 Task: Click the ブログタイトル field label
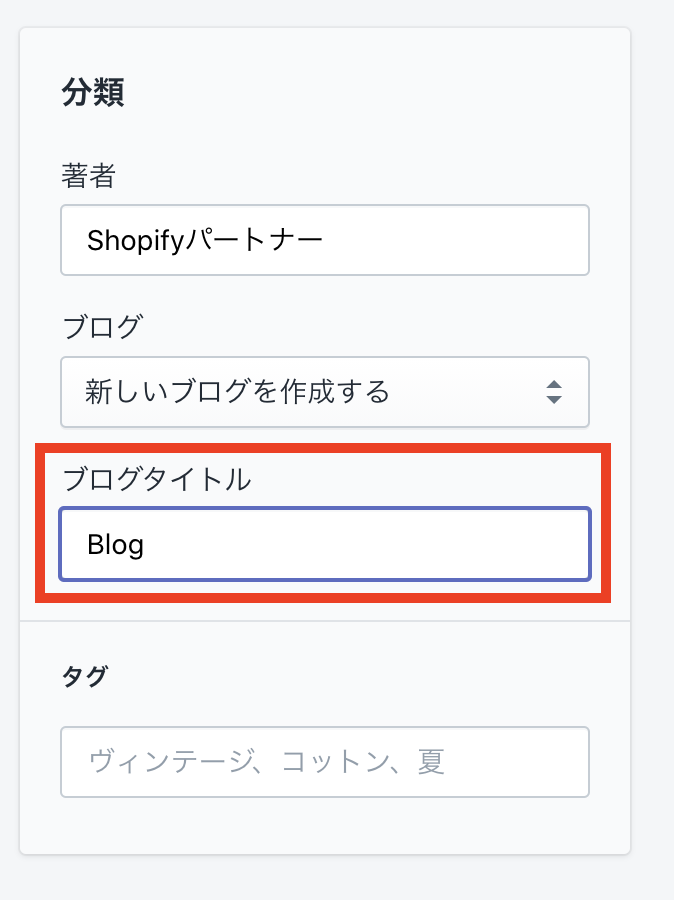coord(156,479)
